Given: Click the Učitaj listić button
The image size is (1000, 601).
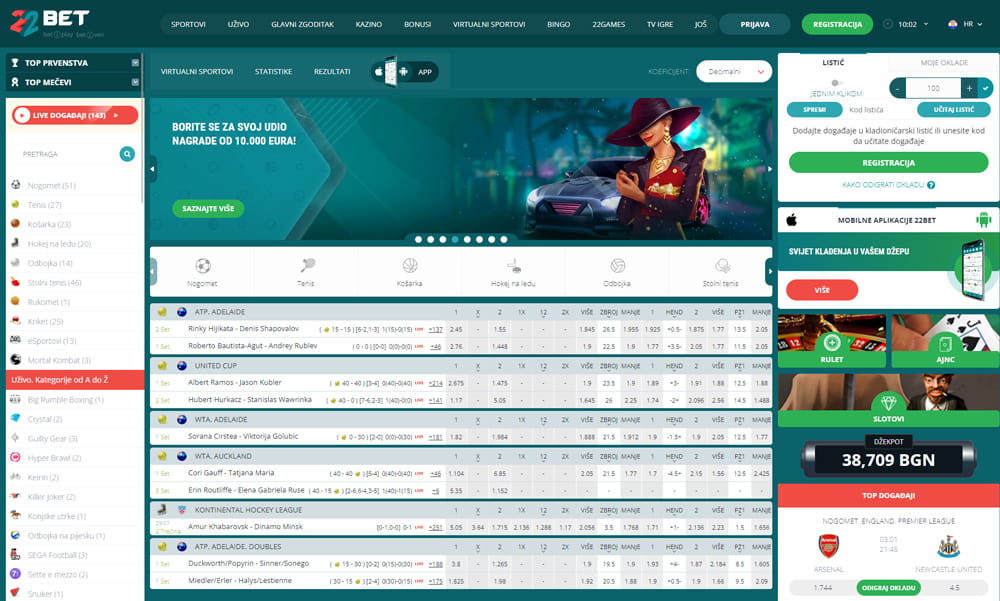Looking at the screenshot, I should coord(953,110).
